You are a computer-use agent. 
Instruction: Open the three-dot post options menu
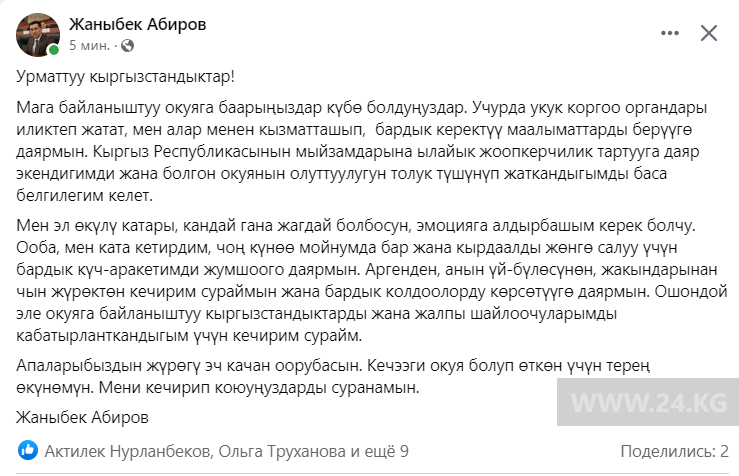click(666, 33)
